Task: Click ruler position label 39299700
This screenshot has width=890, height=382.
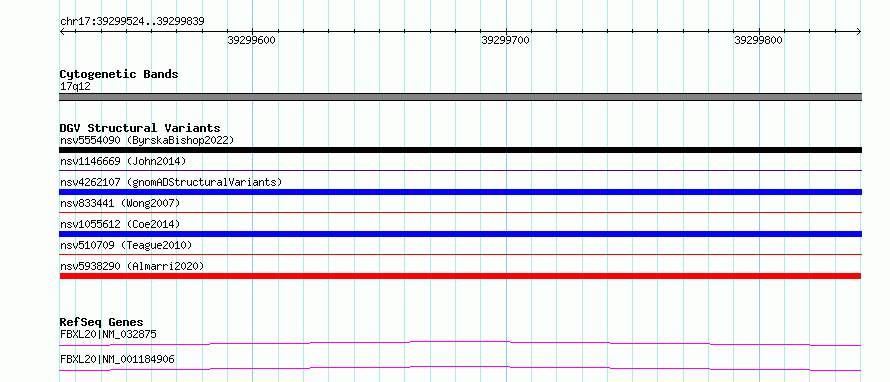Action: point(505,40)
